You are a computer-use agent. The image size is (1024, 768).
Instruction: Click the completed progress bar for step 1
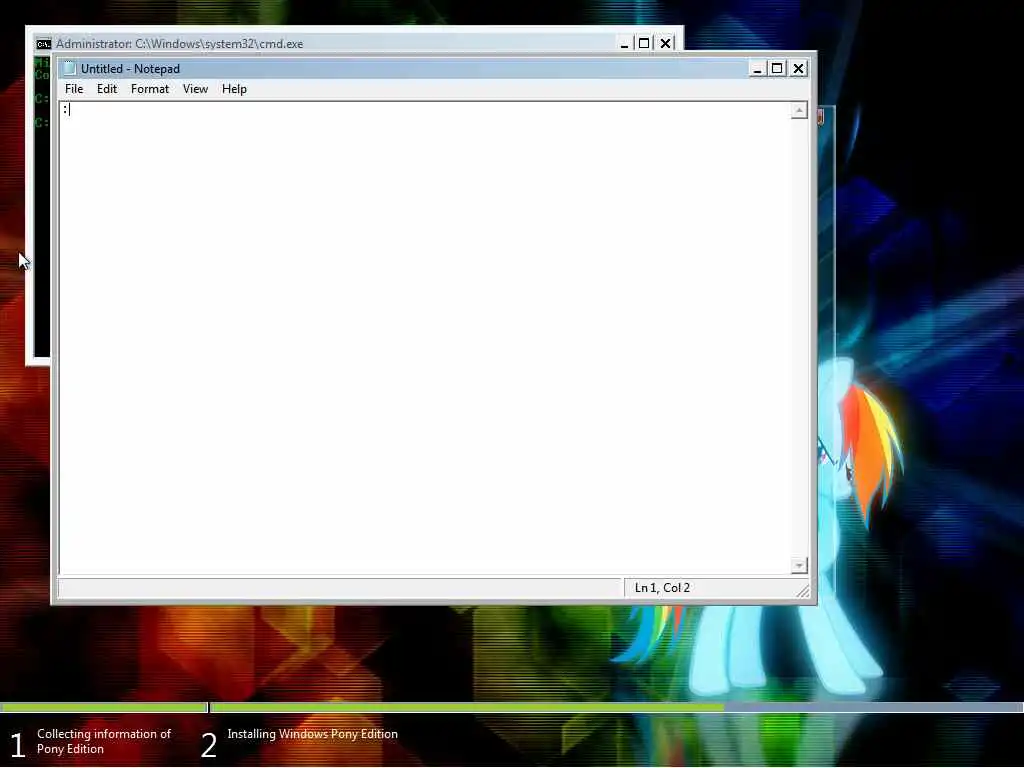[103, 707]
